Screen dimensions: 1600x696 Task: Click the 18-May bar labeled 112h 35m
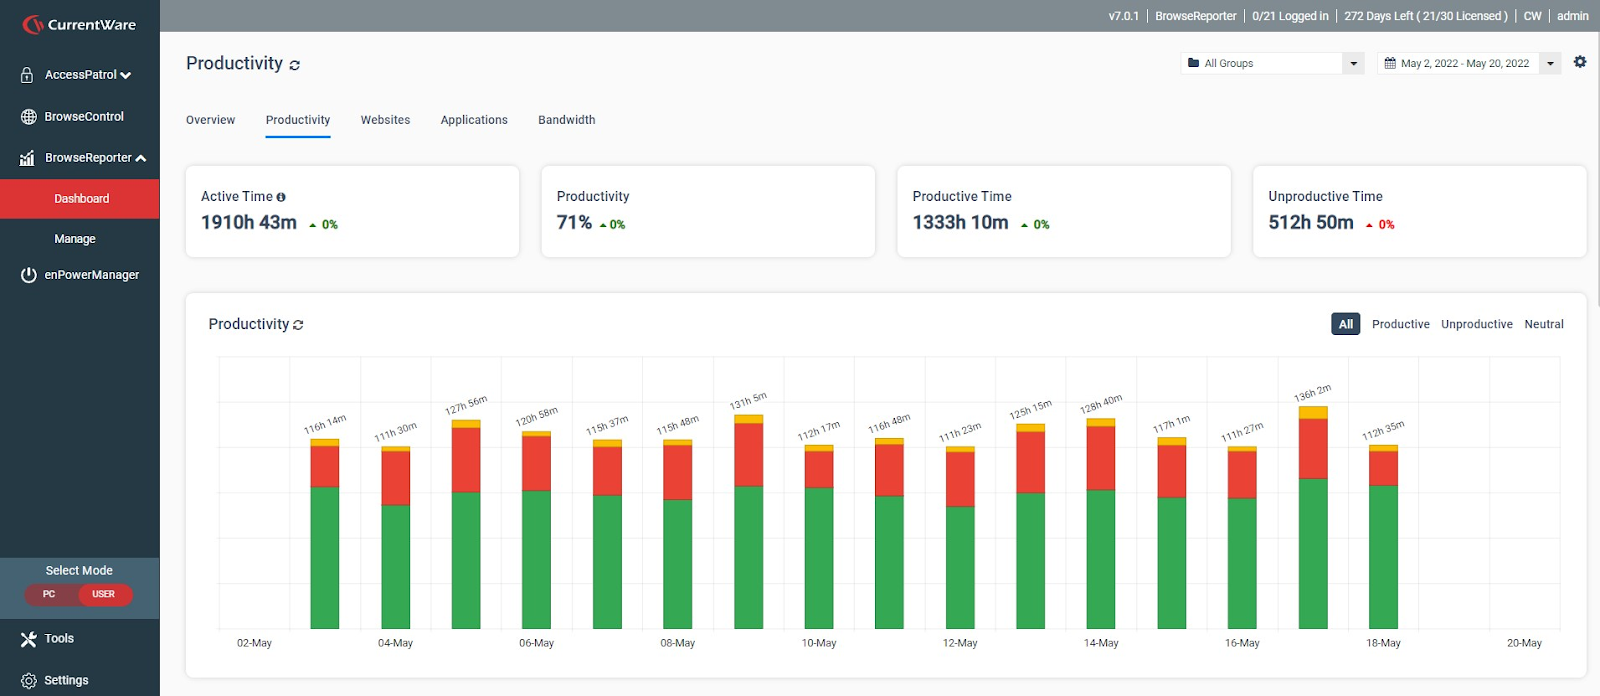pos(1383,537)
